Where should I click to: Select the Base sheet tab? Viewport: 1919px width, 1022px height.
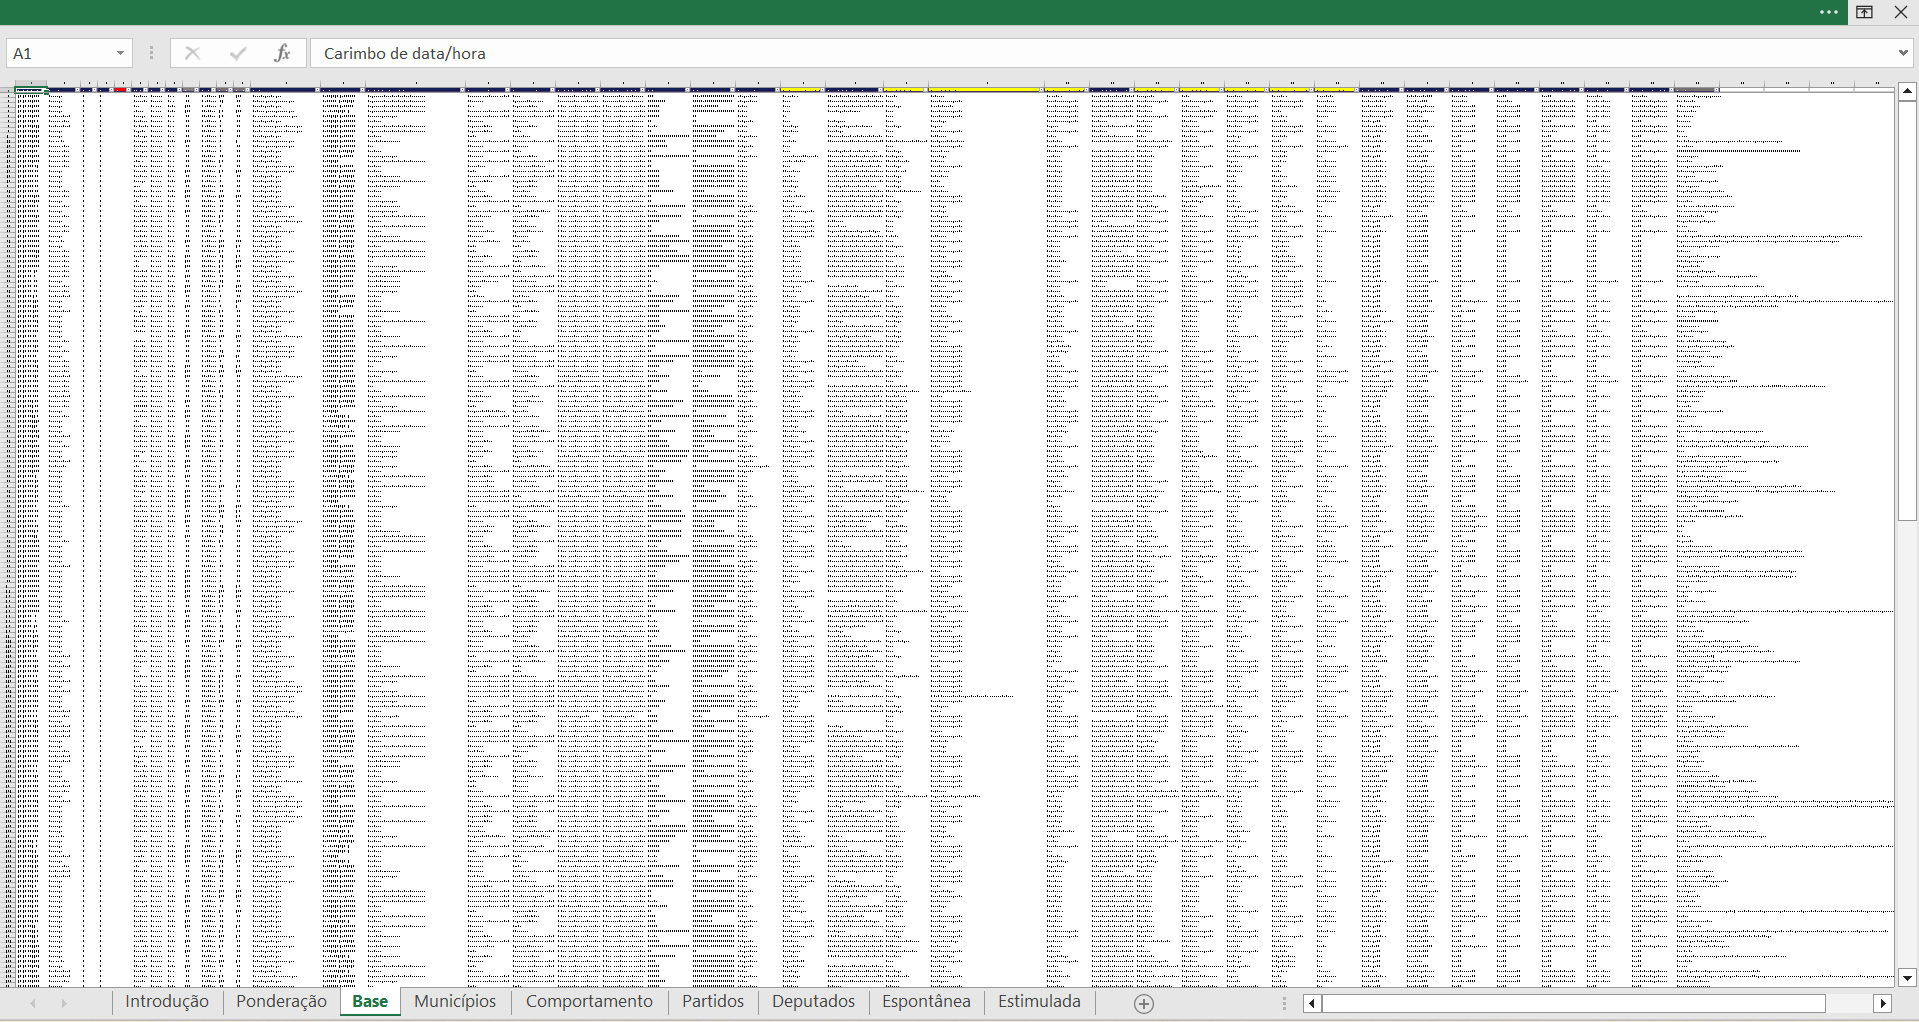point(370,1001)
